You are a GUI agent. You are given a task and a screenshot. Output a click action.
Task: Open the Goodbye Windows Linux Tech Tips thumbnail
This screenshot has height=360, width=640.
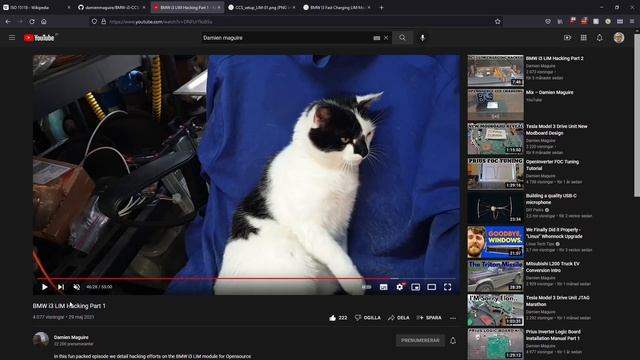(x=495, y=242)
